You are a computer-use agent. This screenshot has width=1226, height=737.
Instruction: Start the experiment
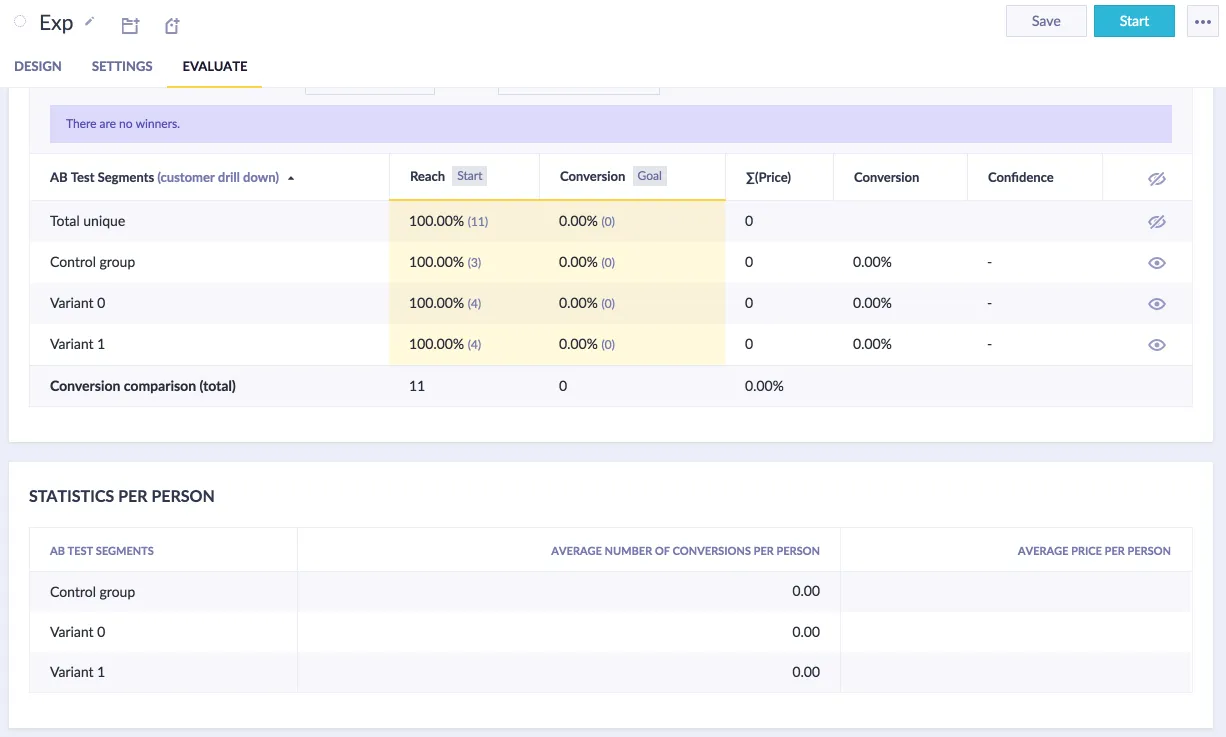1134,21
